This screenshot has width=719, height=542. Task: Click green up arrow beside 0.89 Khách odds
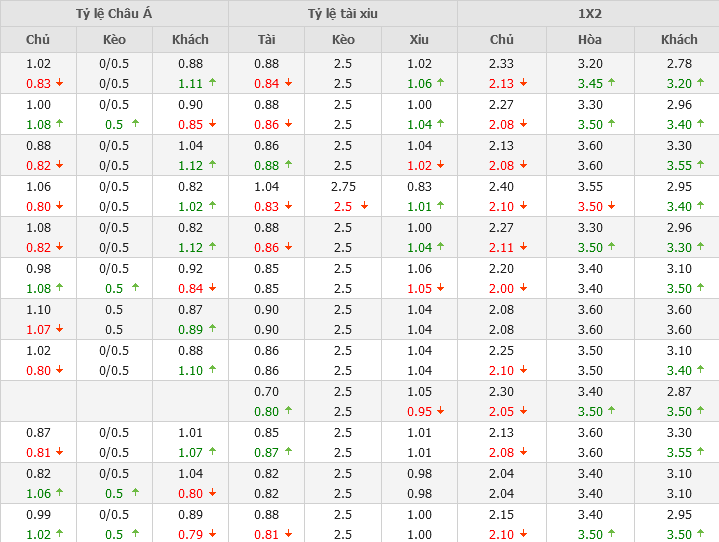pos(212,329)
